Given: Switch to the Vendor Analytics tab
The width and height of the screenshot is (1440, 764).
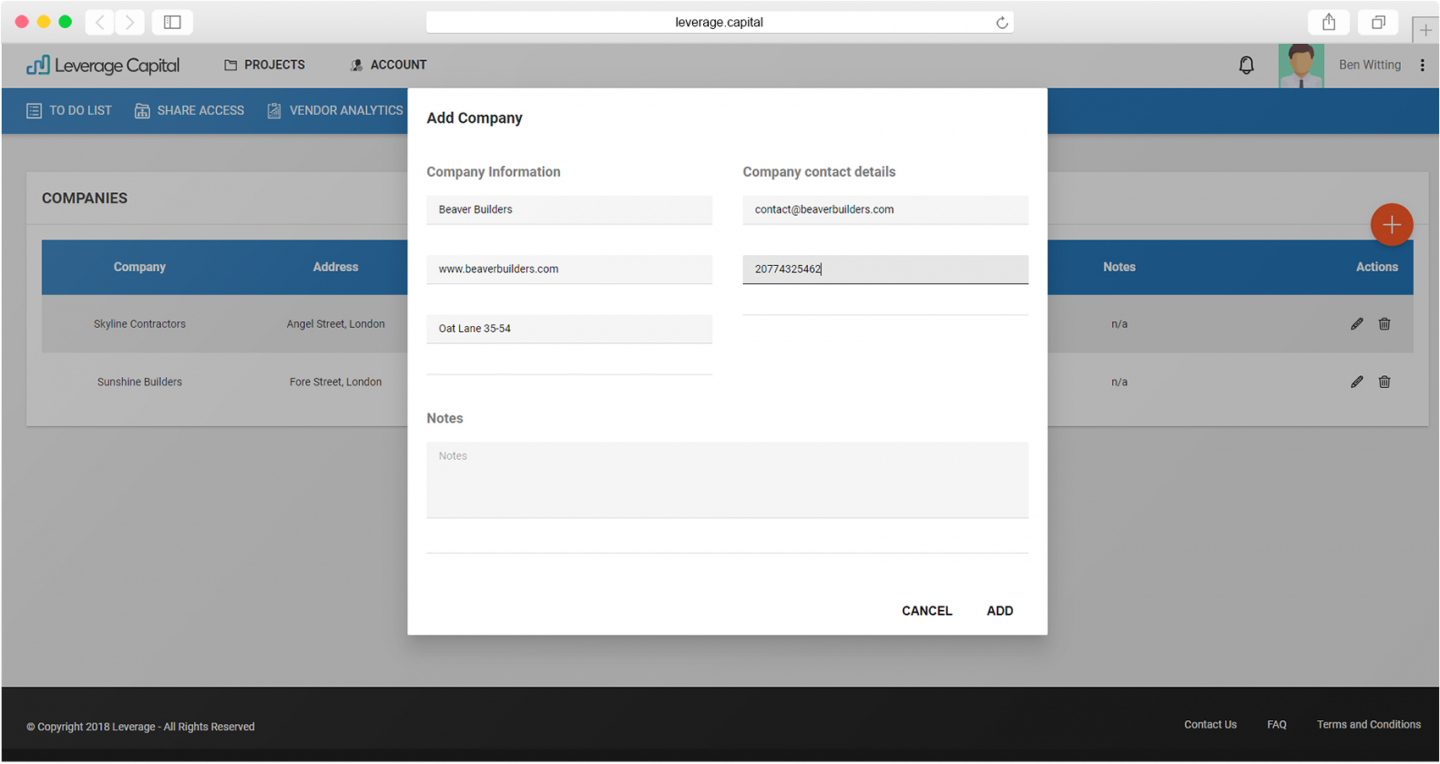Looking at the screenshot, I should point(335,111).
